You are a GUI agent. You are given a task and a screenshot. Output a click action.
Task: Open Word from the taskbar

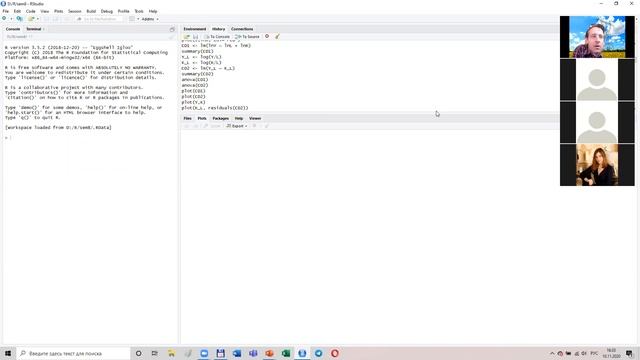click(237, 353)
